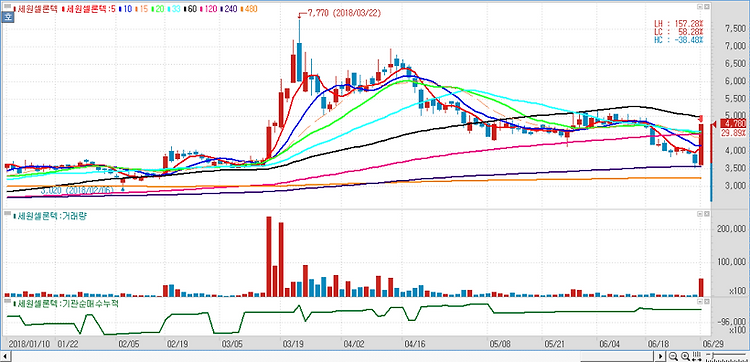The image size is (750, 362).
Task: Select the 20-day moving average legend
Action: coord(158,9)
